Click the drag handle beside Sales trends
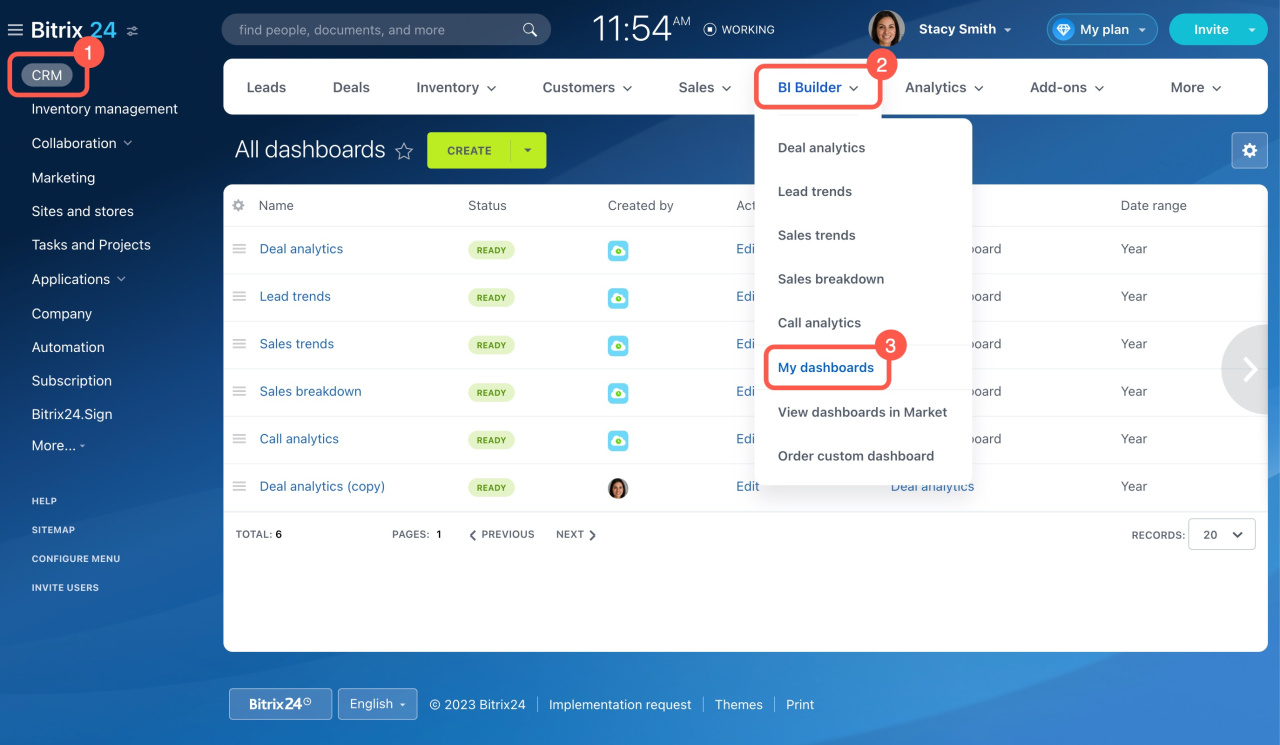Viewport: 1280px width, 745px height. (239, 344)
